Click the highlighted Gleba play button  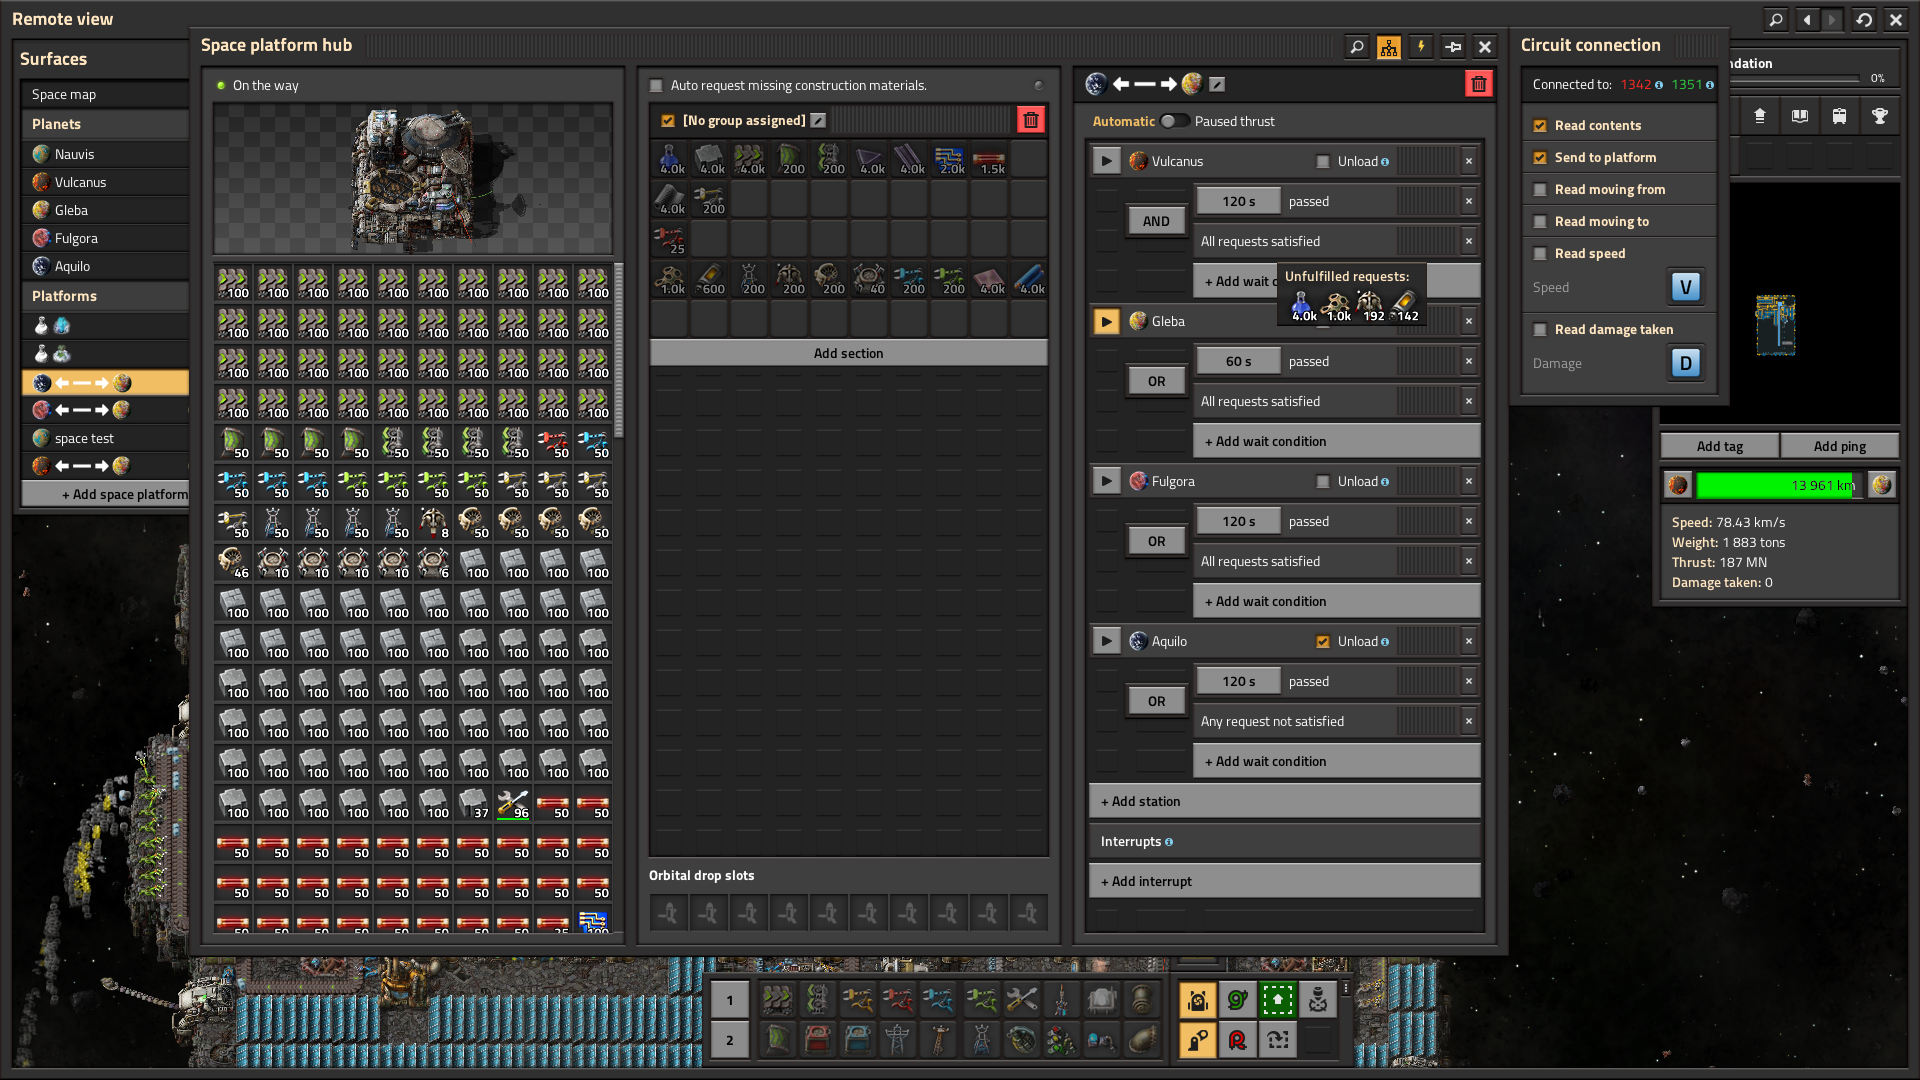click(1106, 321)
